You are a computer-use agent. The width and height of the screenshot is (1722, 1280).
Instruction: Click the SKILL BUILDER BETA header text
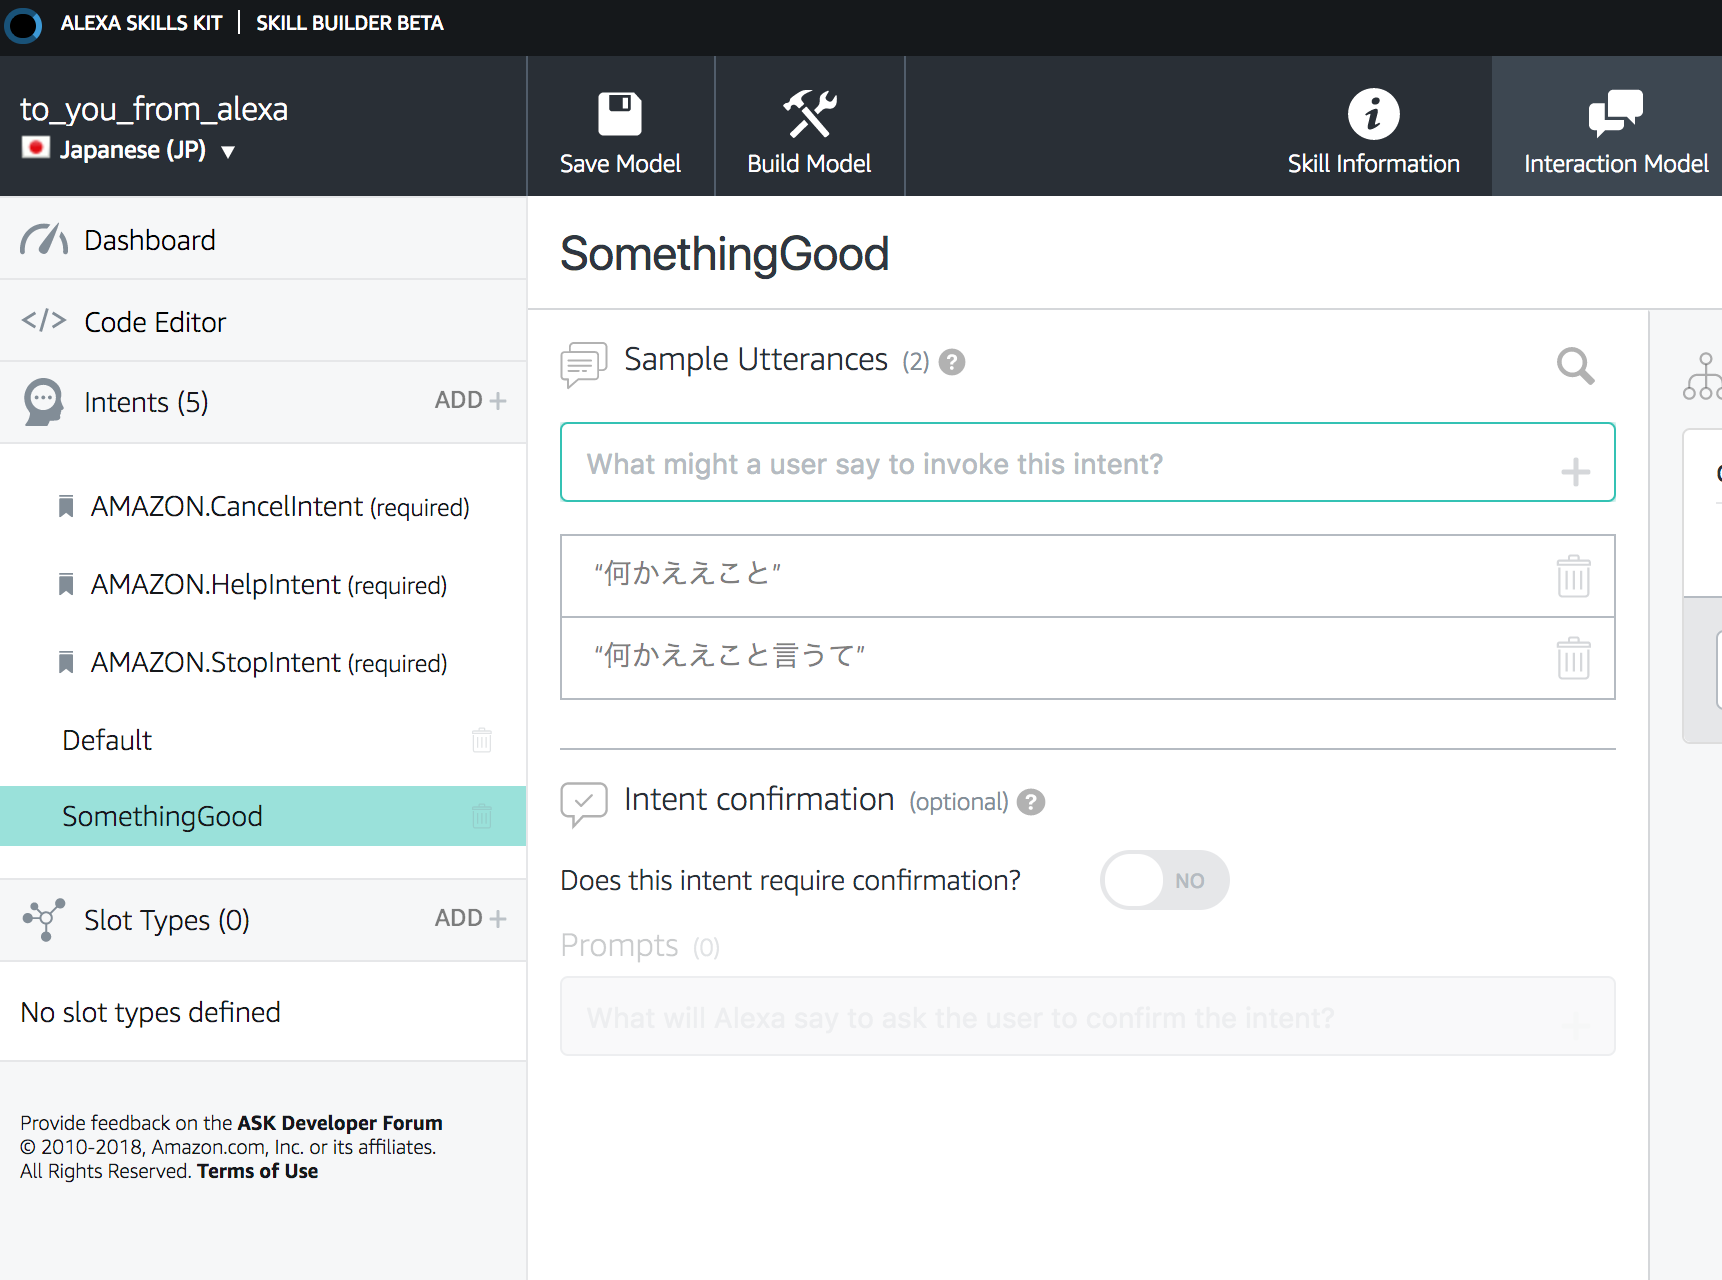(x=350, y=23)
